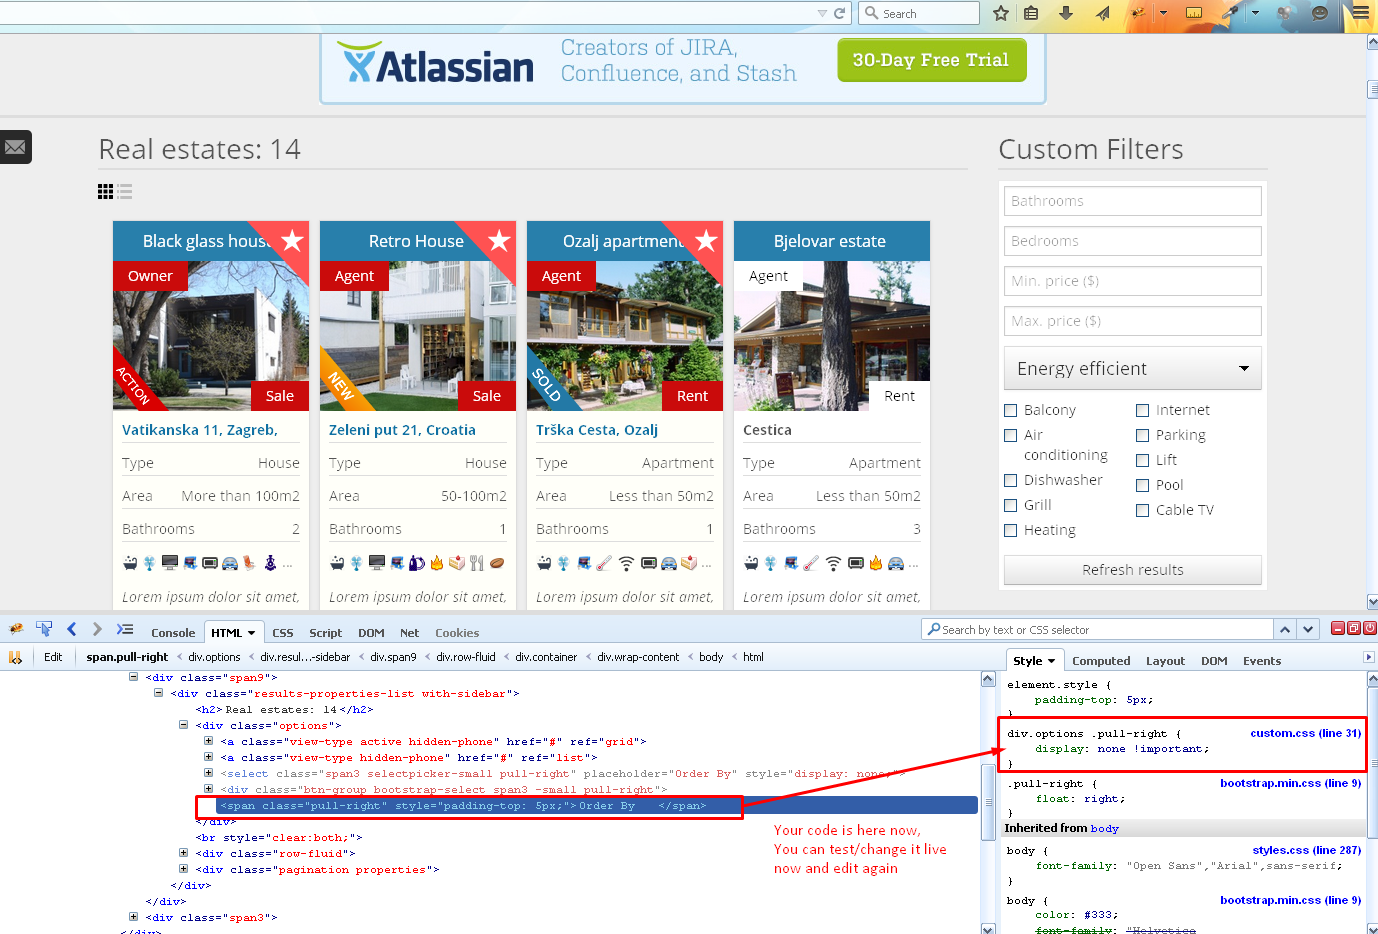This screenshot has height=934, width=1378.
Task: Check the Air conditioning checkbox
Action: tap(1010, 435)
